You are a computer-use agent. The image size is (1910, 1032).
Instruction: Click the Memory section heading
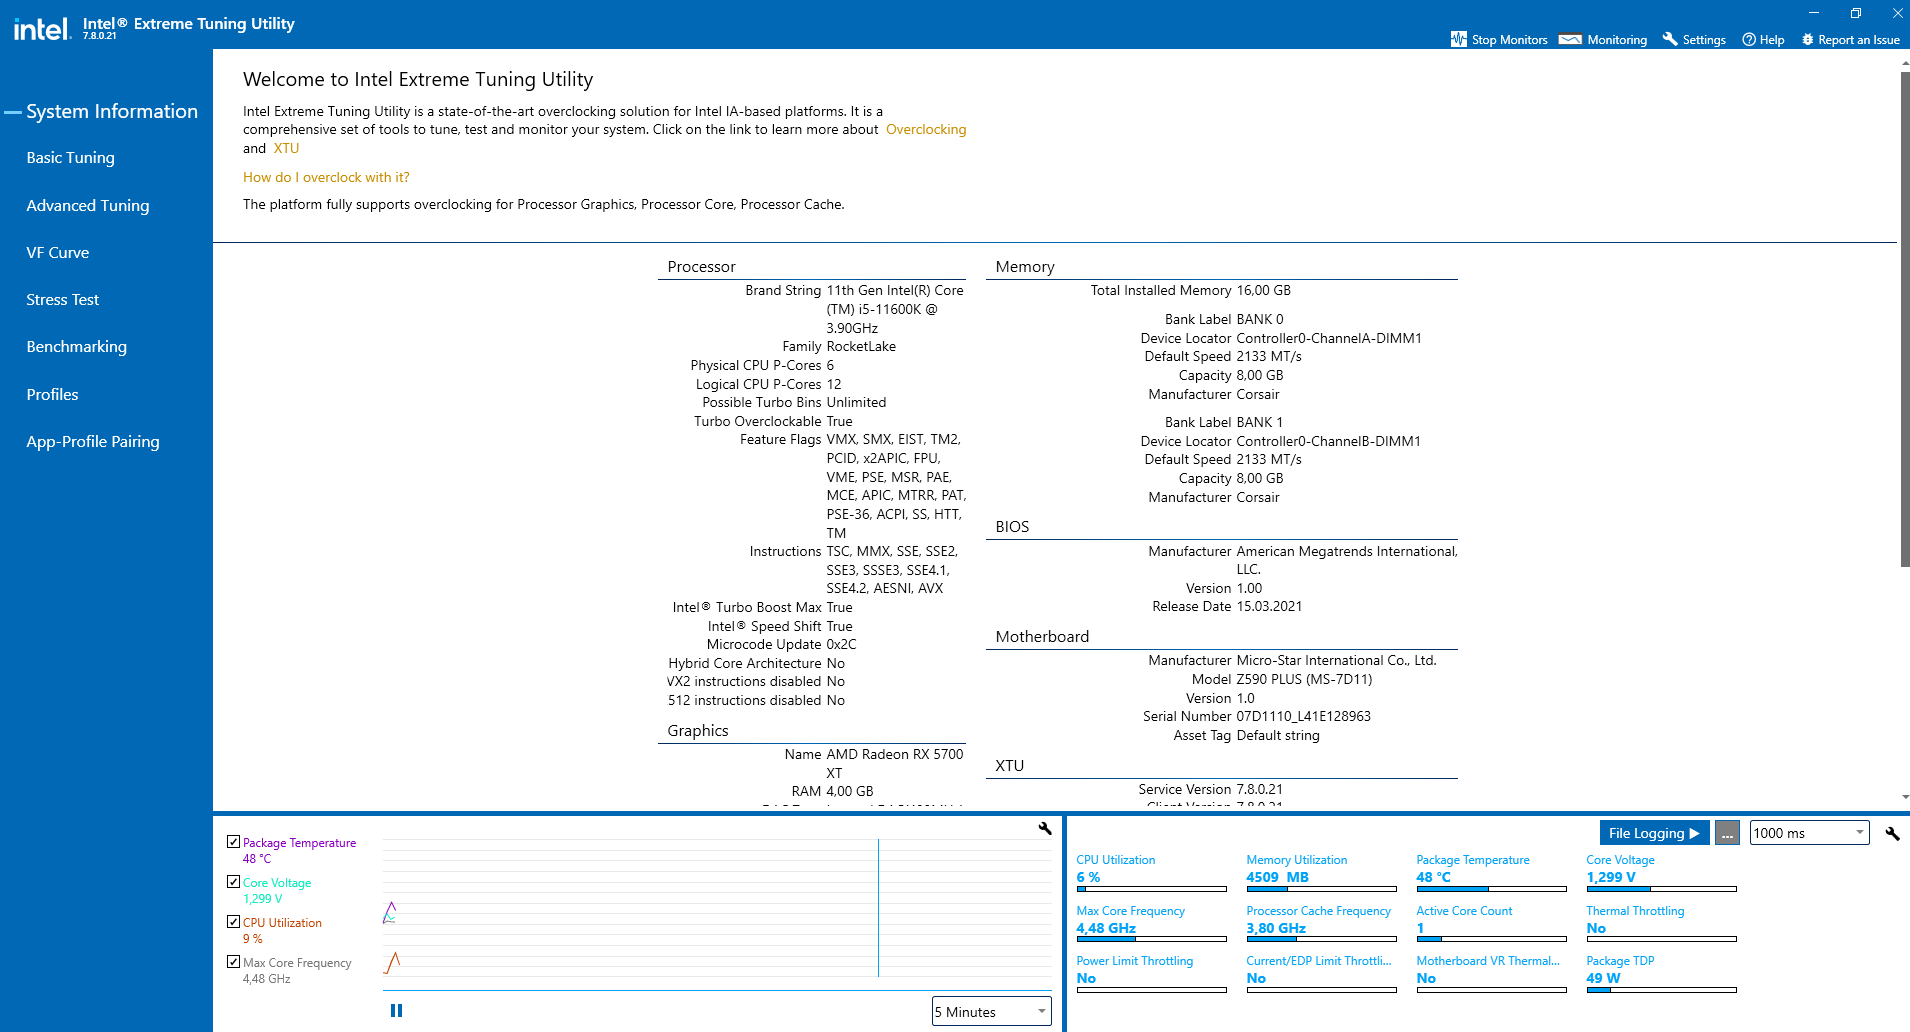[1025, 267]
